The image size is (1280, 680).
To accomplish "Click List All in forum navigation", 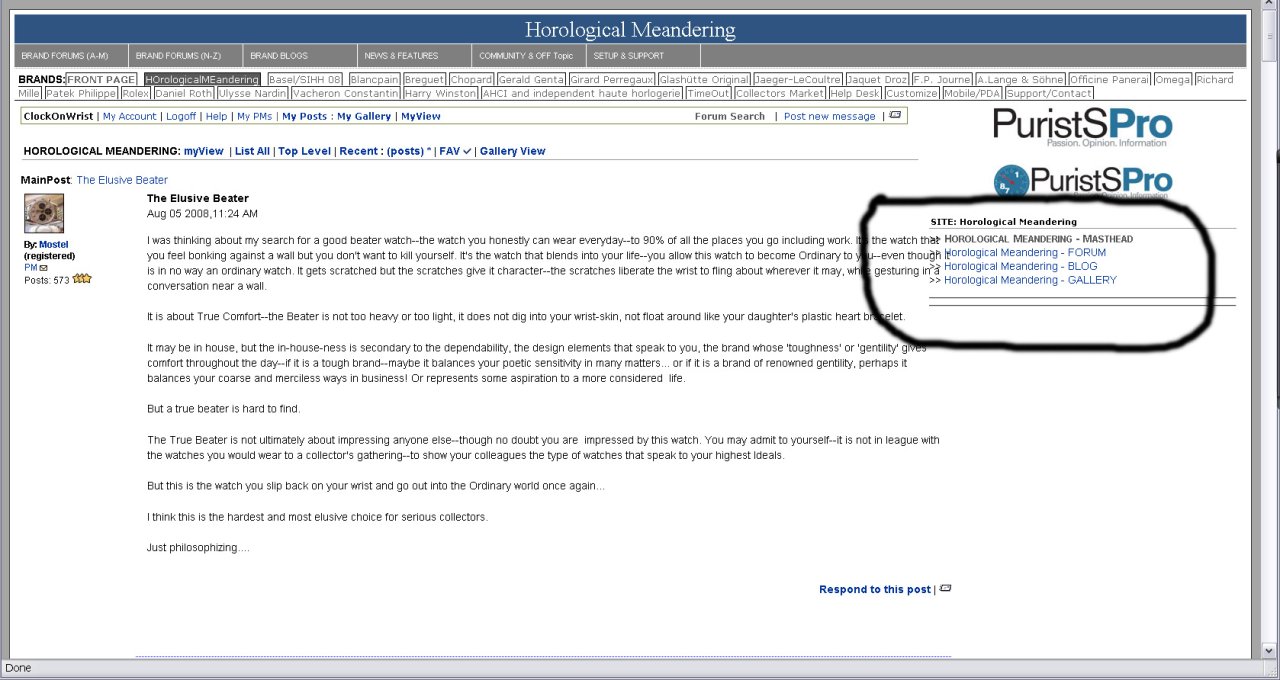I will (252, 151).
